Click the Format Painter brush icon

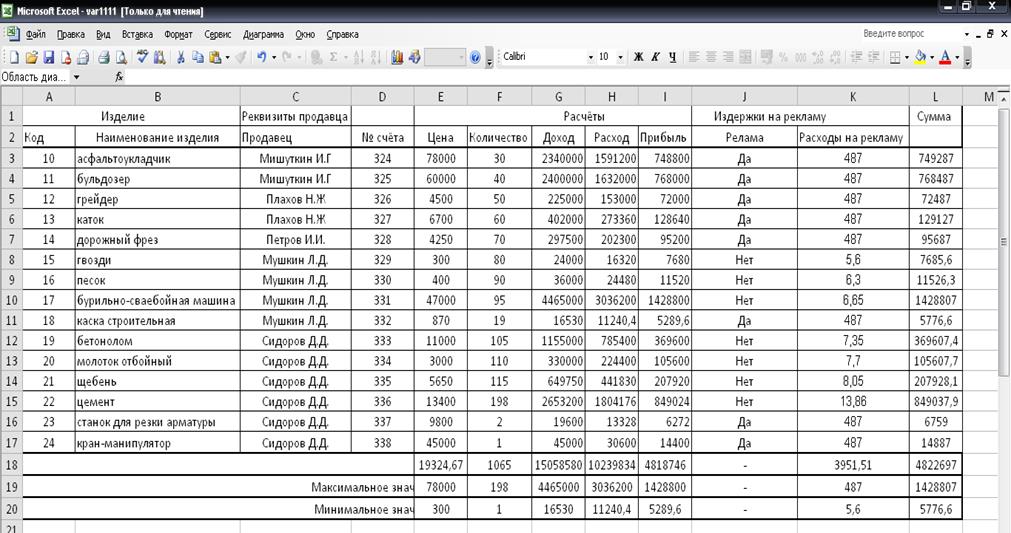240,57
